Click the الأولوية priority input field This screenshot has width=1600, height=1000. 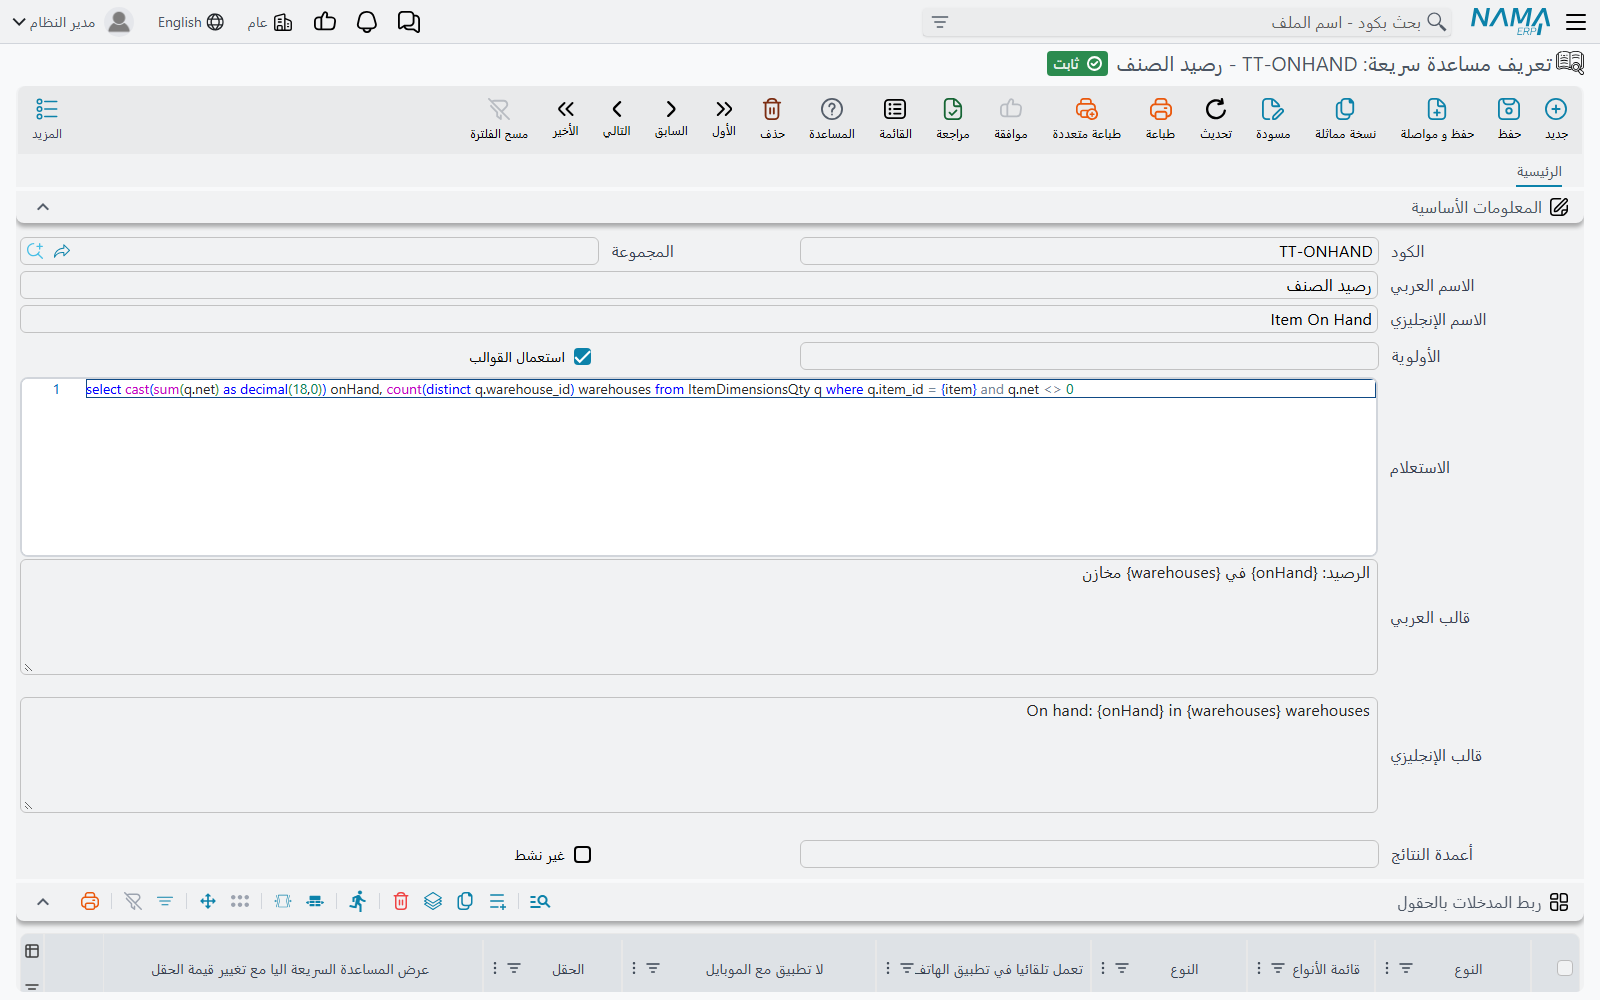[1089, 356]
